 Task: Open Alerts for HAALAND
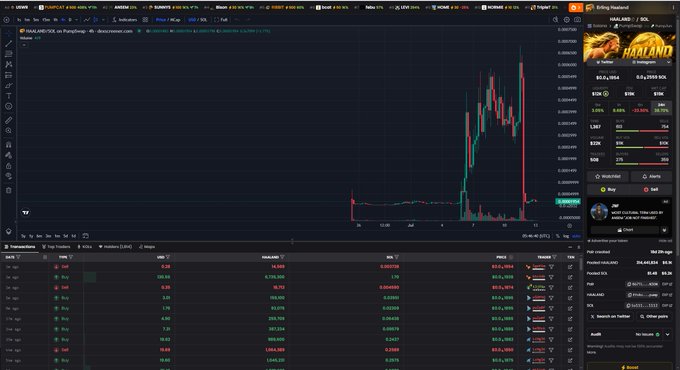click(x=651, y=177)
